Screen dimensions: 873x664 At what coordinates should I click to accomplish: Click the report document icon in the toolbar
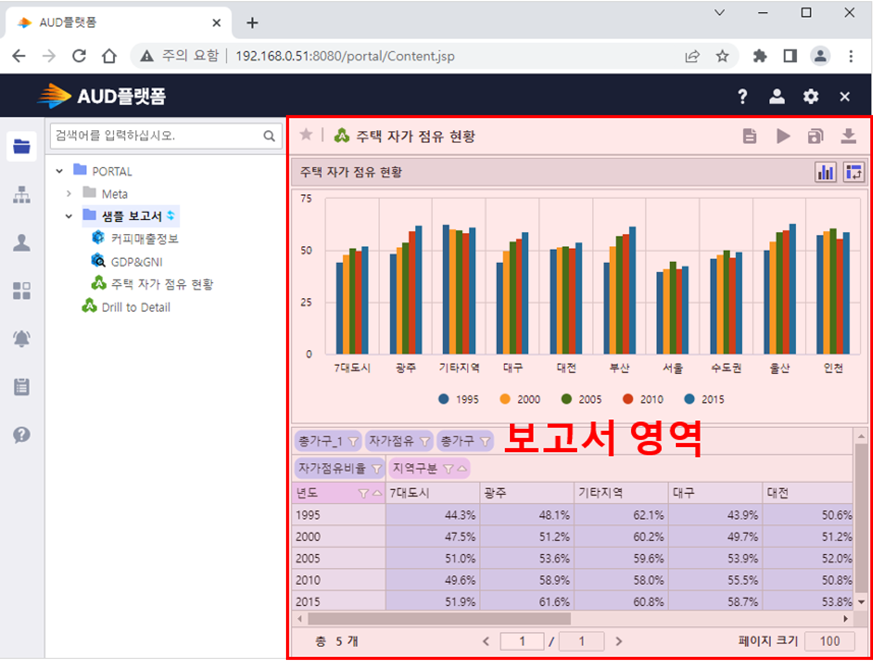[x=749, y=136]
